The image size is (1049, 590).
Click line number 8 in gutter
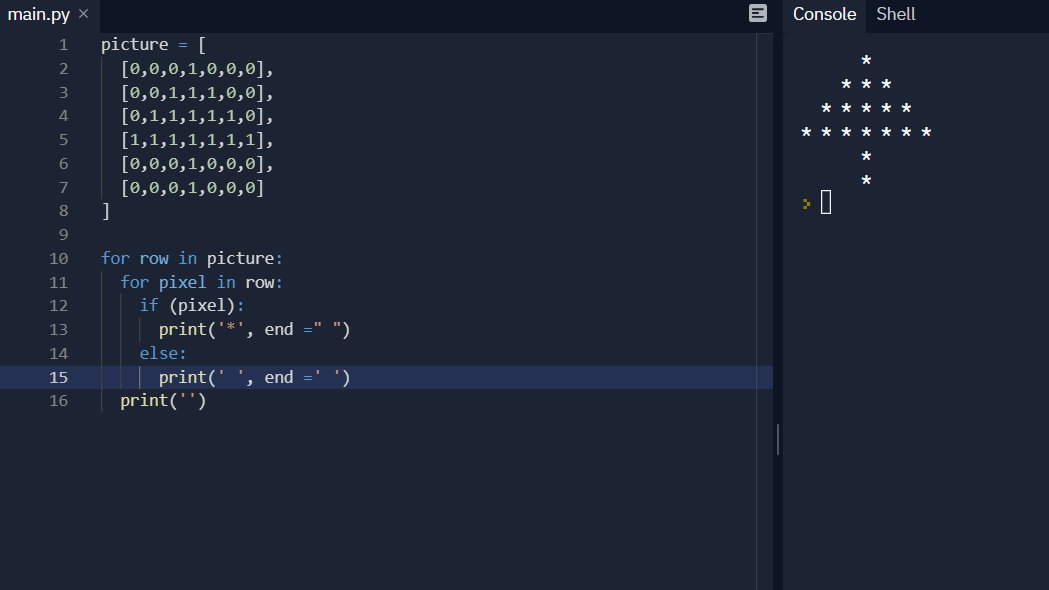coord(64,211)
